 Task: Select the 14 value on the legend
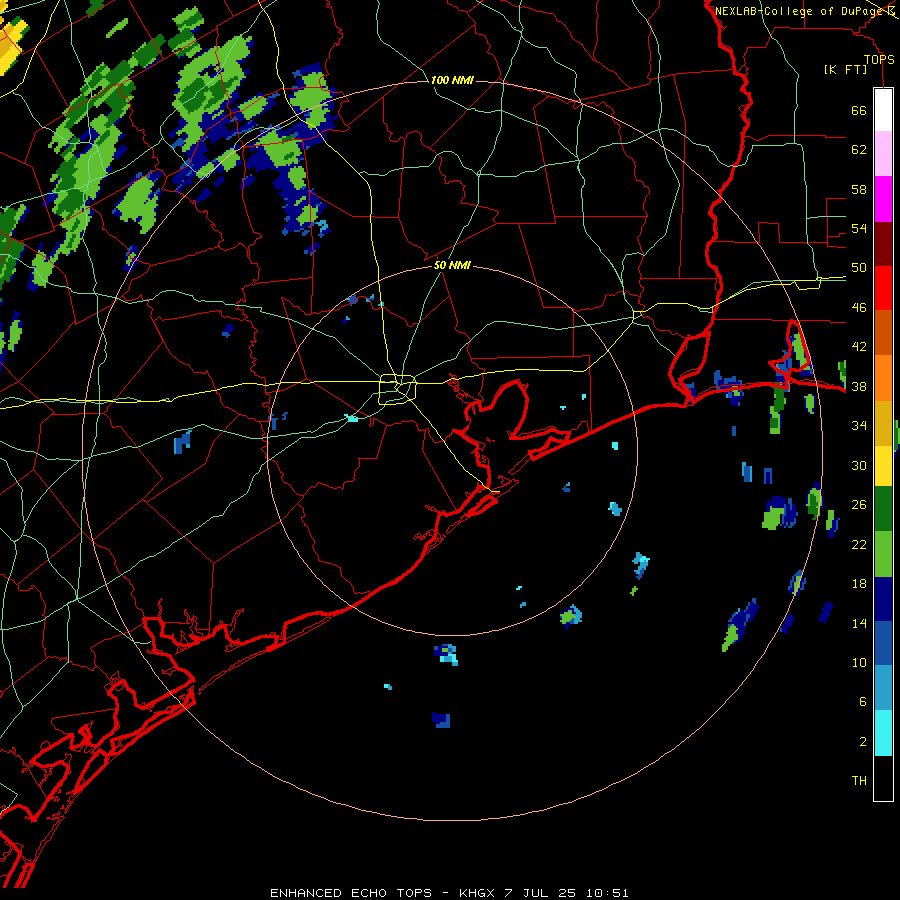(x=859, y=623)
